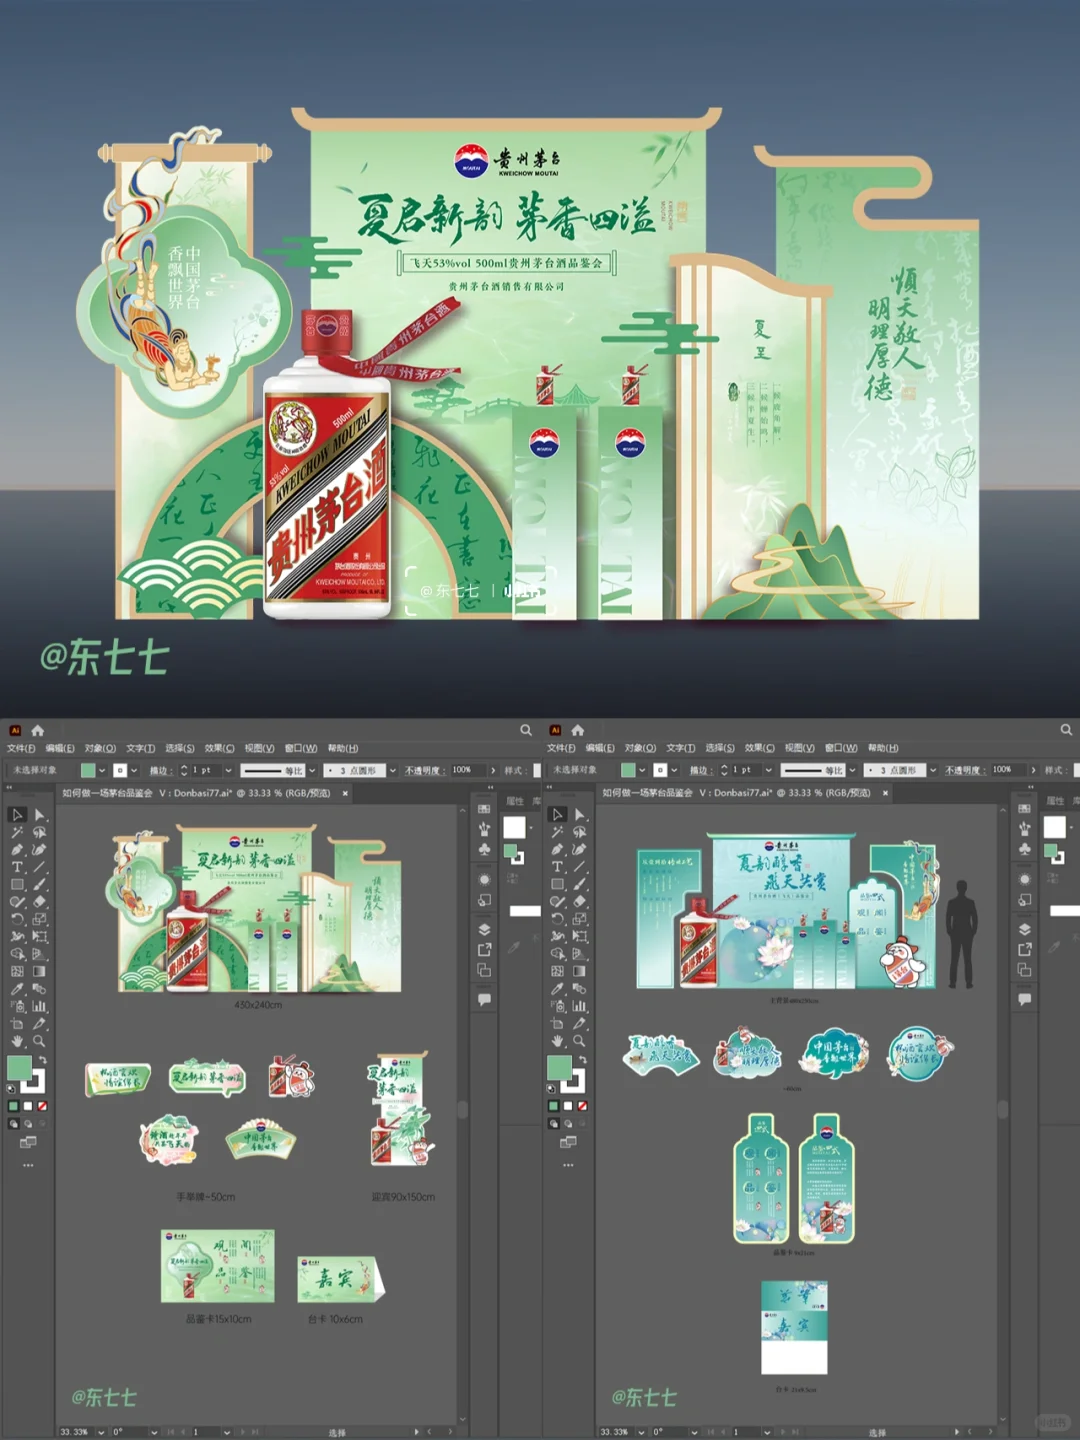Screen dimensions: 1080x1440
Task: Change the screen mode in left window
Action: tap(28, 1141)
